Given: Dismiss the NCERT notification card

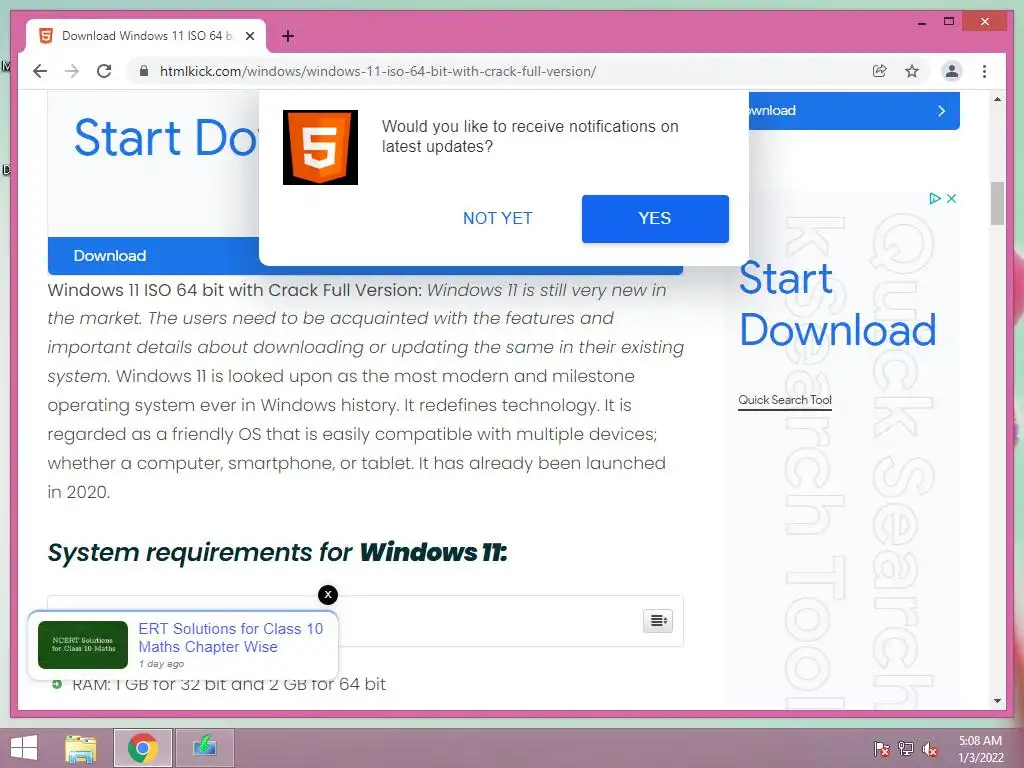Looking at the screenshot, I should click(x=328, y=594).
